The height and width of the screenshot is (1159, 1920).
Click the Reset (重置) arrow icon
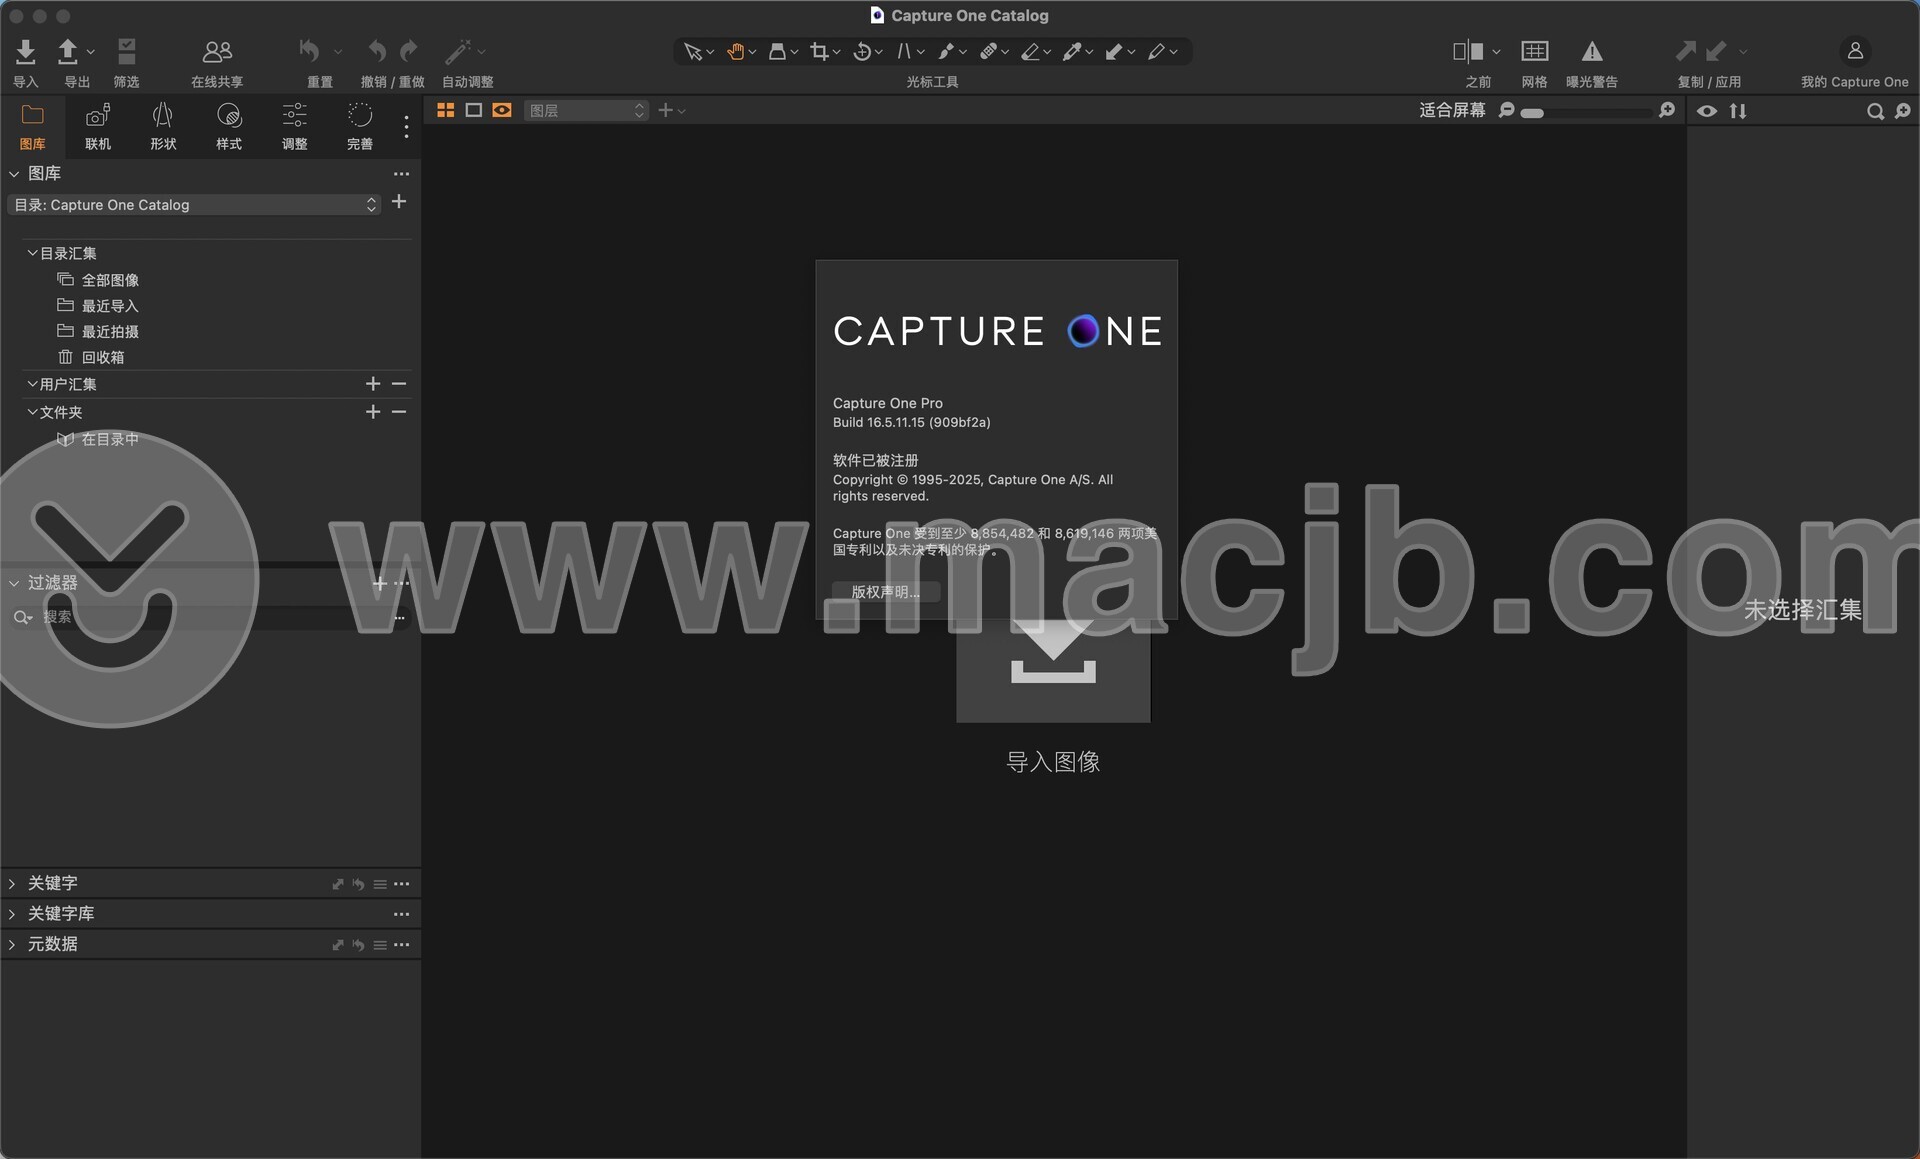[310, 50]
